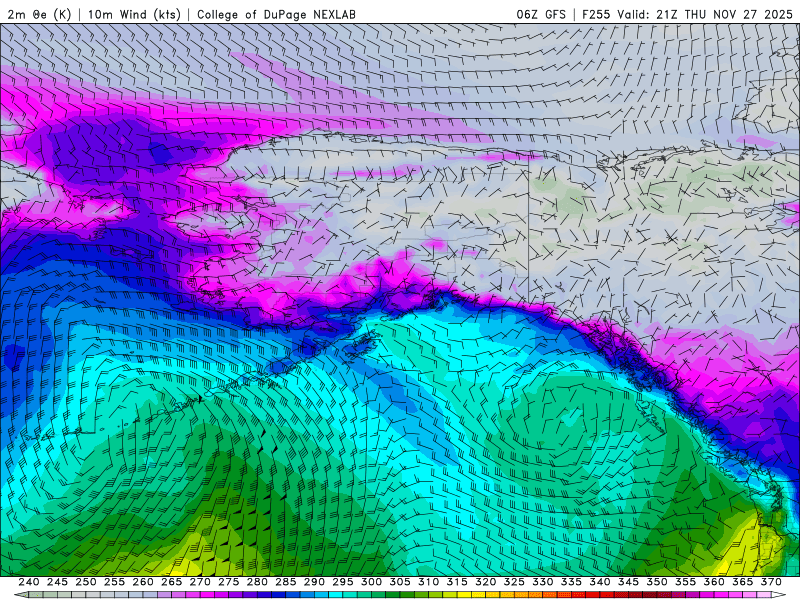This screenshot has width=800, height=600.
Task: Click the right arrow tip of the color bar
Action: (780, 595)
